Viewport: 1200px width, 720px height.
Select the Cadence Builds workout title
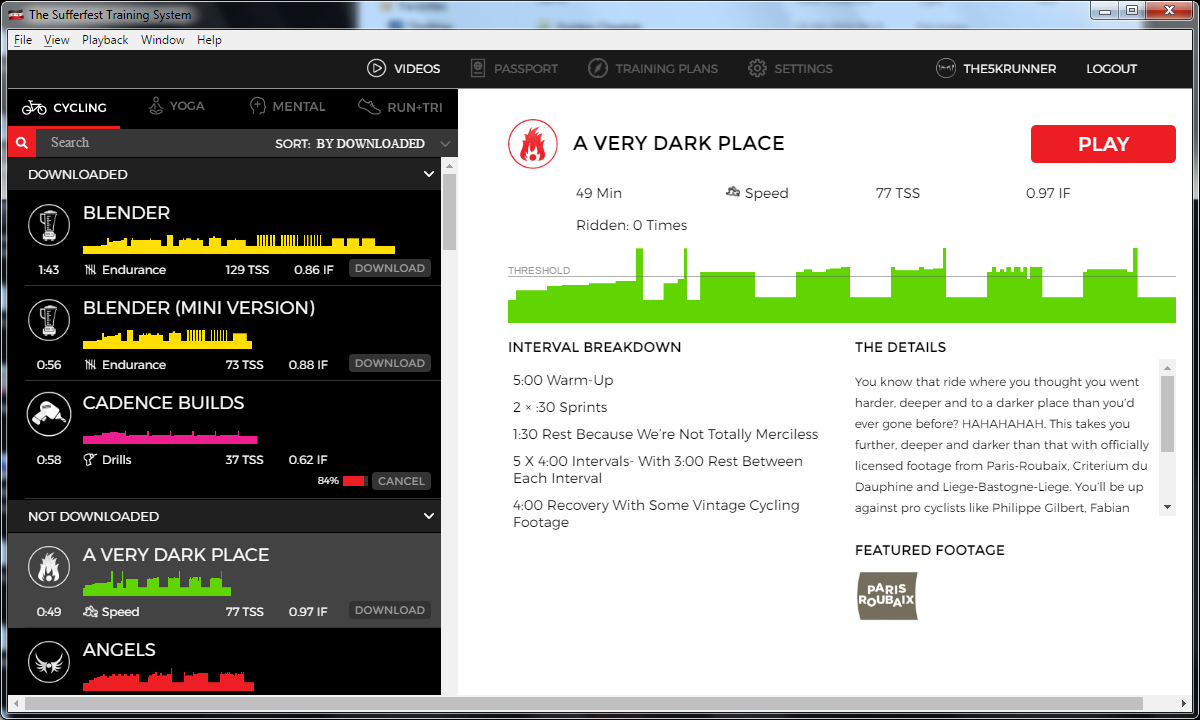point(163,403)
